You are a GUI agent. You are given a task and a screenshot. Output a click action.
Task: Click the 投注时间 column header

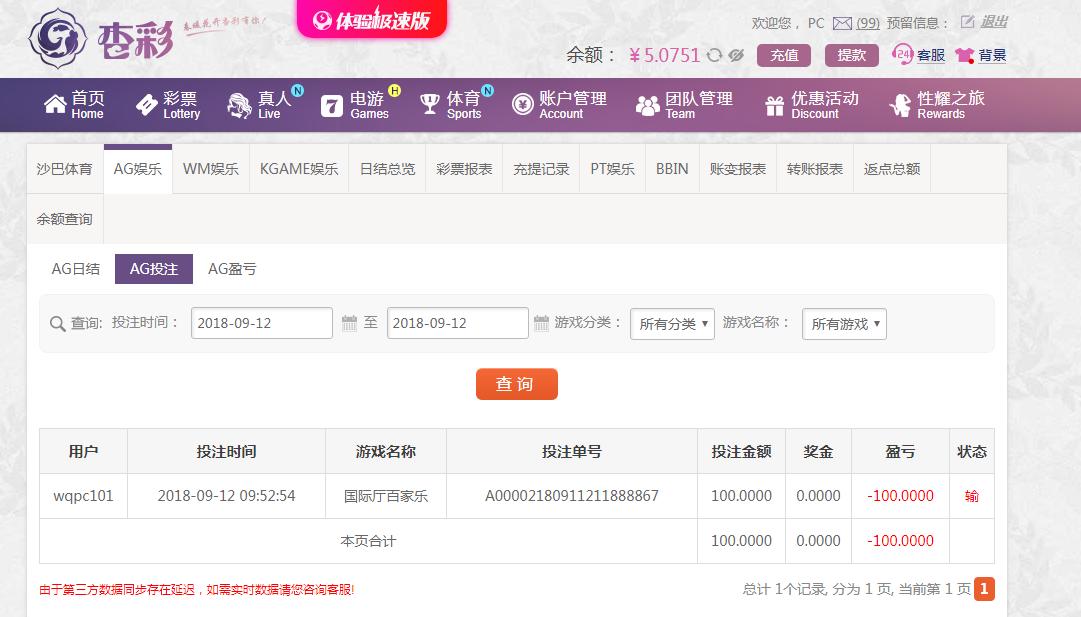pyautogui.click(x=226, y=452)
